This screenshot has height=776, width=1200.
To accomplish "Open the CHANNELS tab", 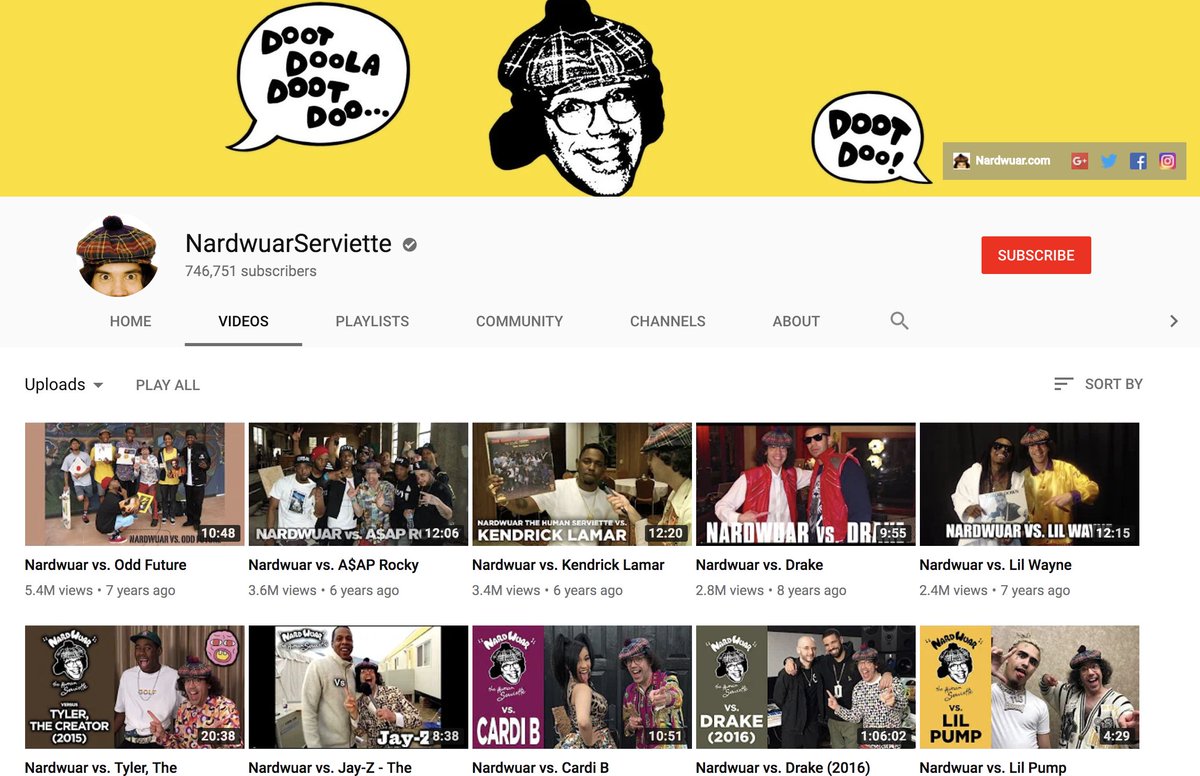I will (668, 321).
